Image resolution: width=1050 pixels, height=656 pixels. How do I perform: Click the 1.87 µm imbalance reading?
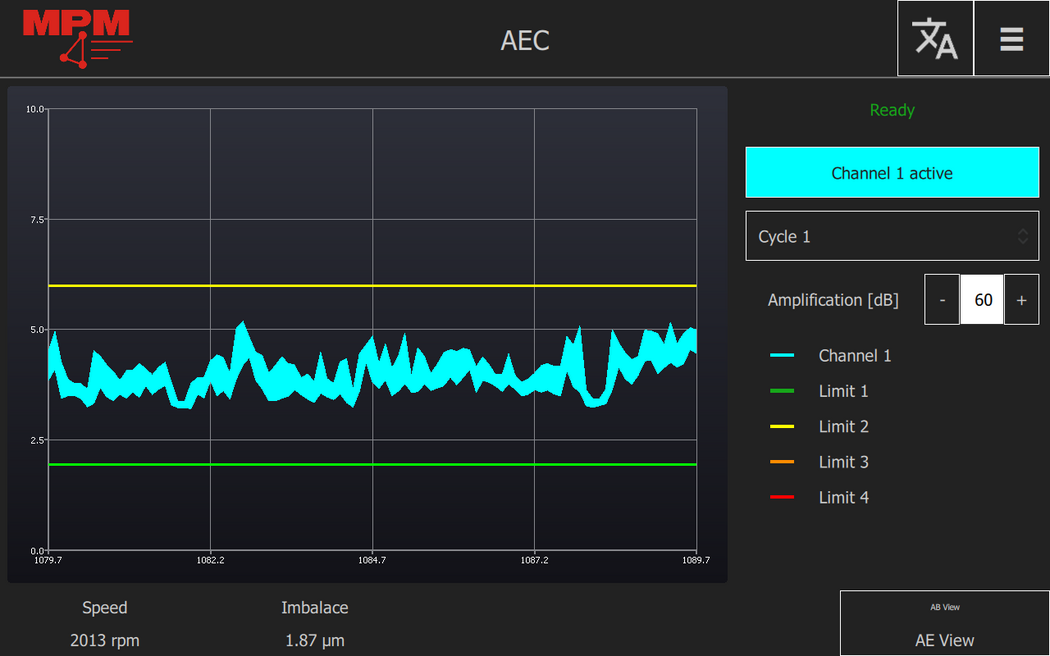315,640
